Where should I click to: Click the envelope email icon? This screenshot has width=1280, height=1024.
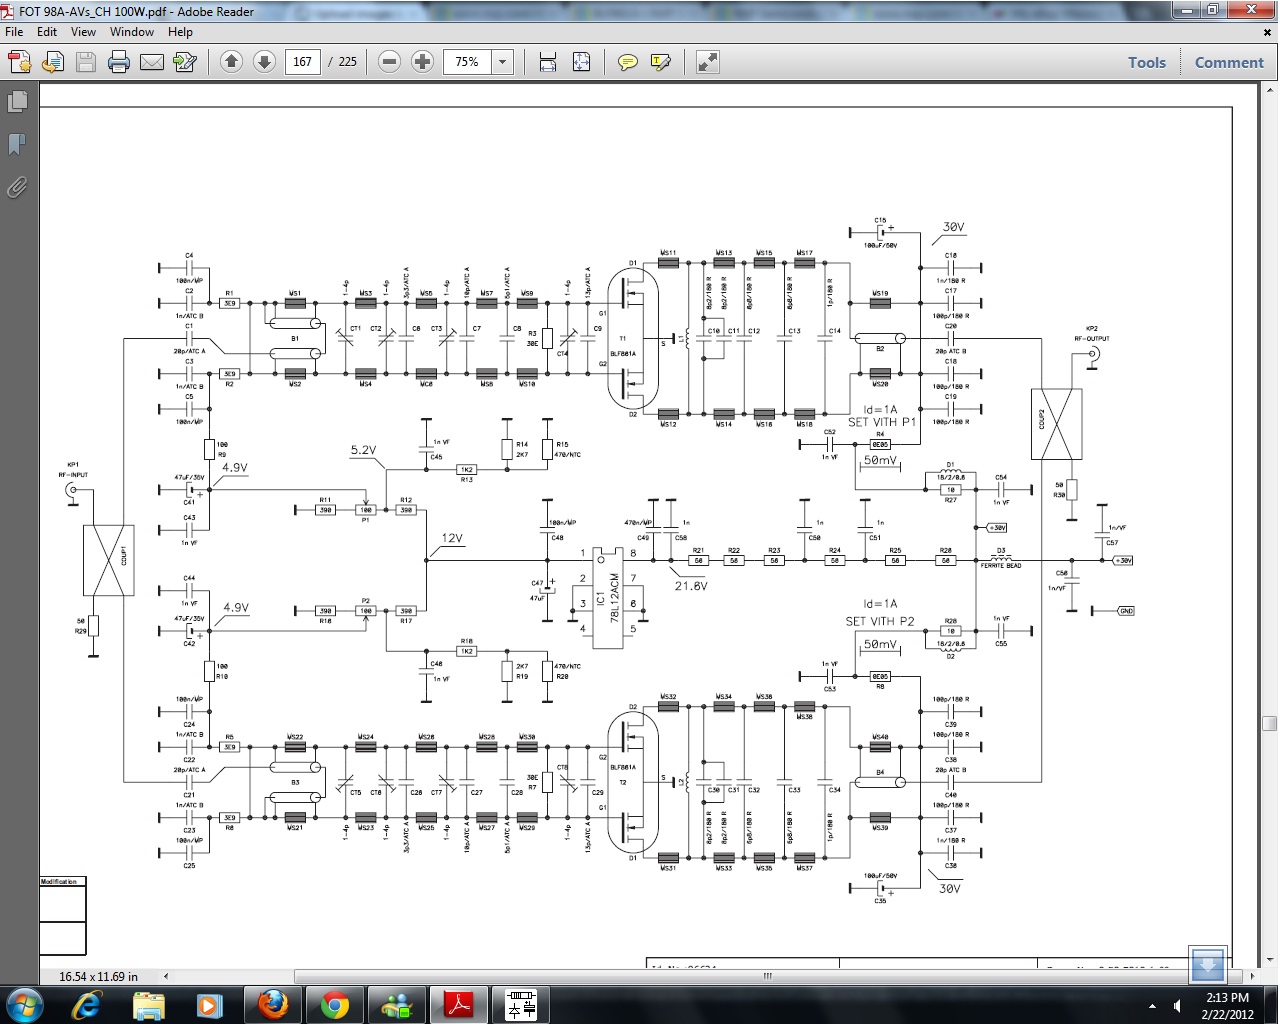click(x=152, y=62)
